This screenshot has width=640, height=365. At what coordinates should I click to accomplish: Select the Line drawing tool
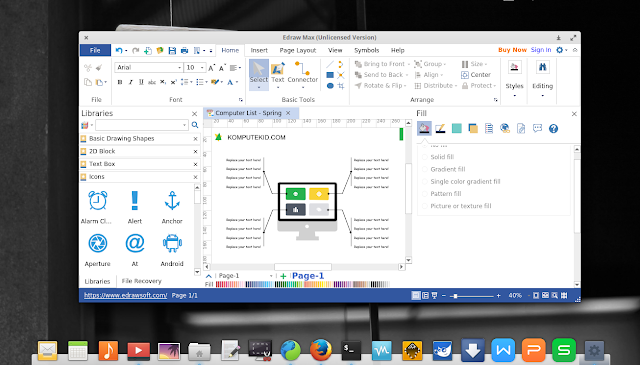point(330,64)
